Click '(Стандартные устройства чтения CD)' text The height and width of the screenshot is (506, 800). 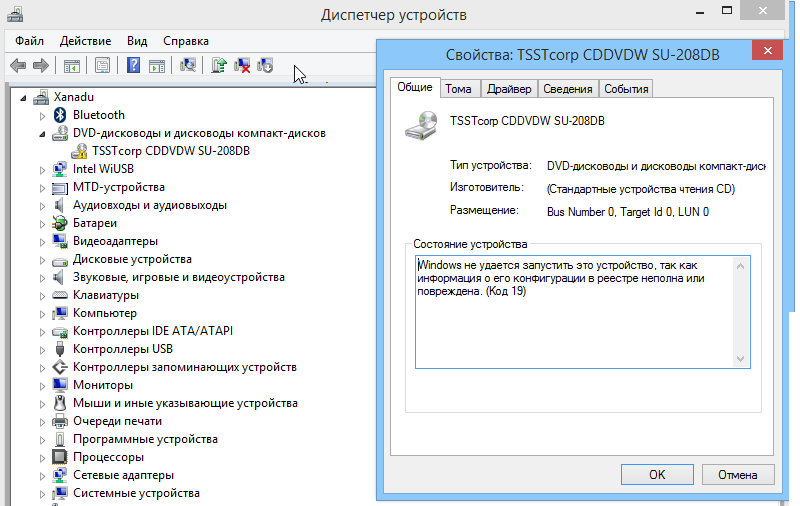(x=641, y=189)
